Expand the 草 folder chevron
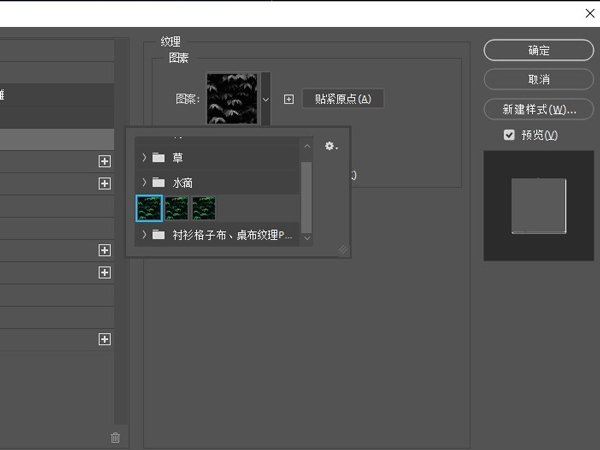Image resolution: width=600 pixels, height=450 pixels. tap(144, 158)
